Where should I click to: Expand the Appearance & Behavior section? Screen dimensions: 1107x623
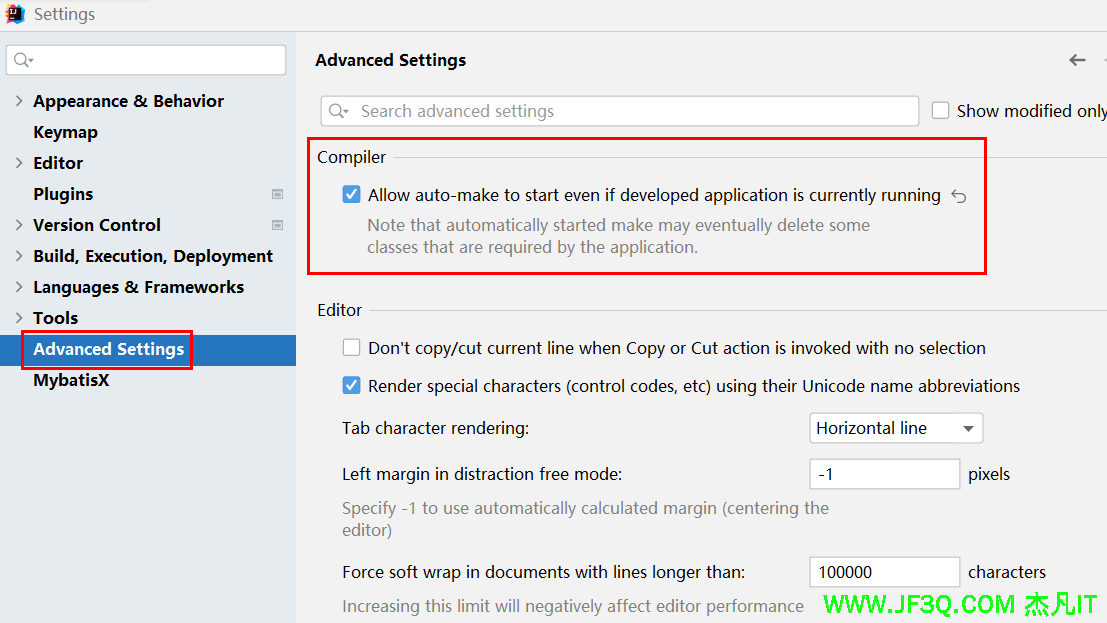click(19, 101)
